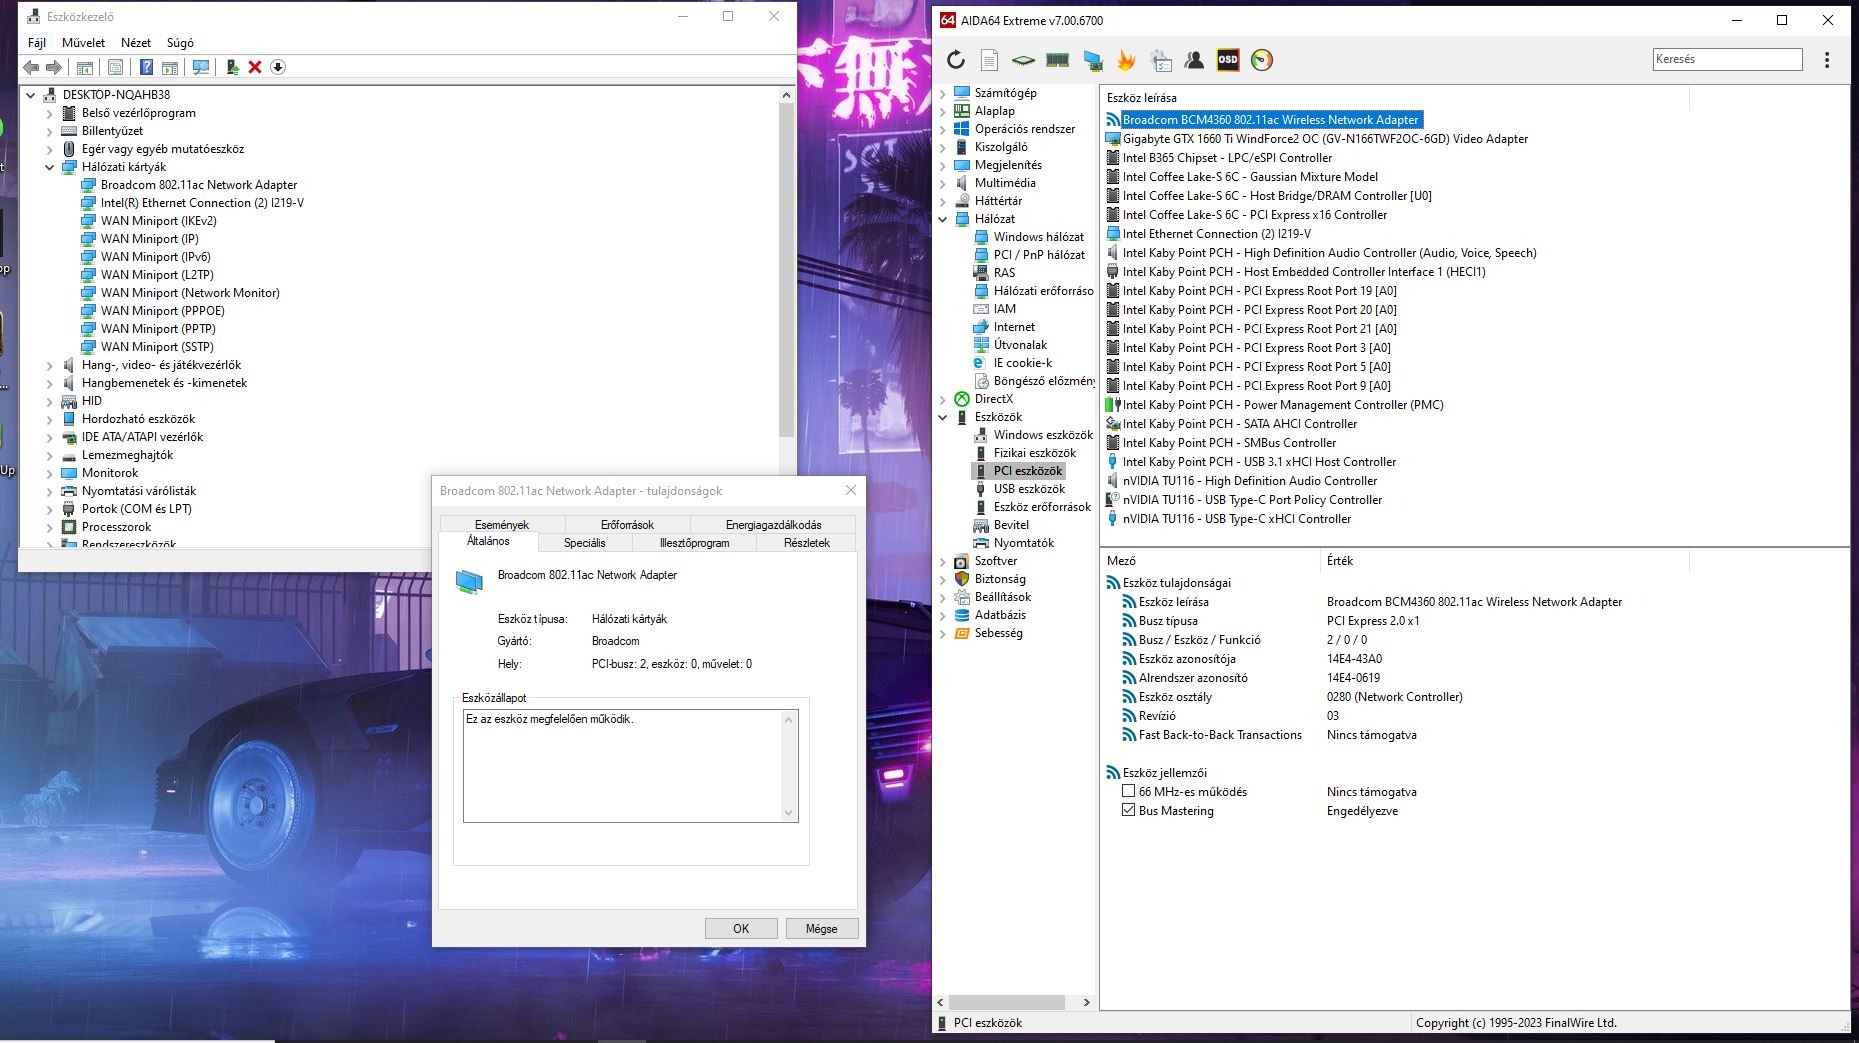Switch to the Energiagazdálkodás tab

pos(773,525)
